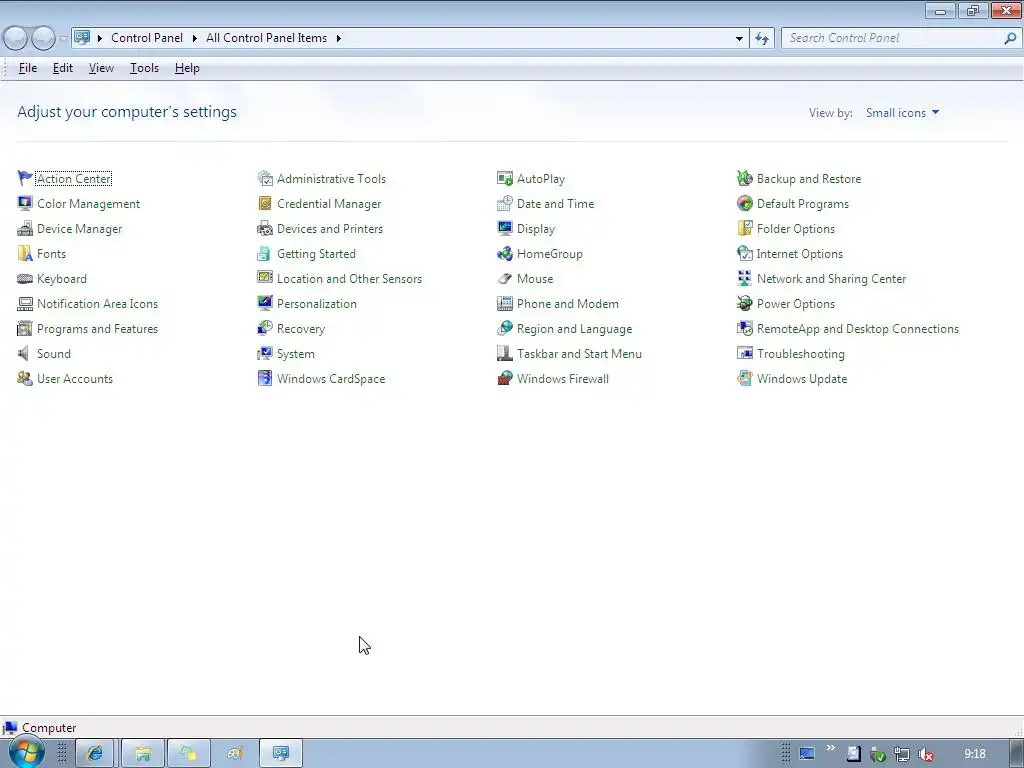1024x768 pixels.
Task: Click the taskbar clock showing 9:18
Action: (x=974, y=754)
